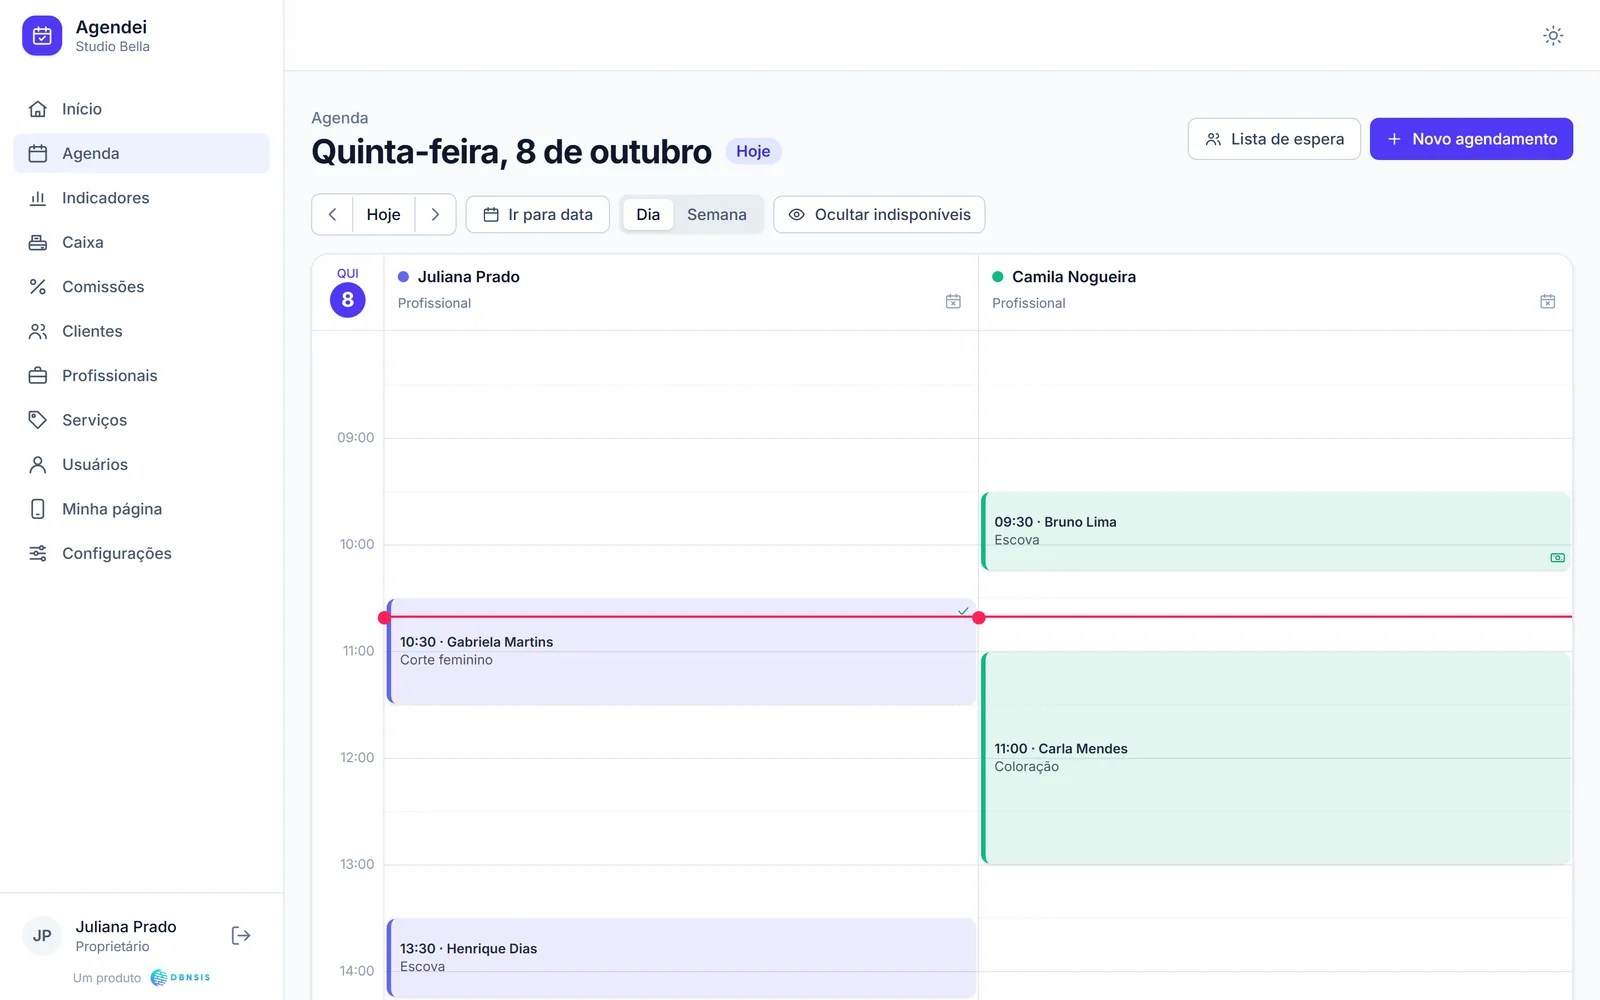The width and height of the screenshot is (1600, 1000).
Task: Click the Hoje badge beside the date
Action: click(753, 151)
